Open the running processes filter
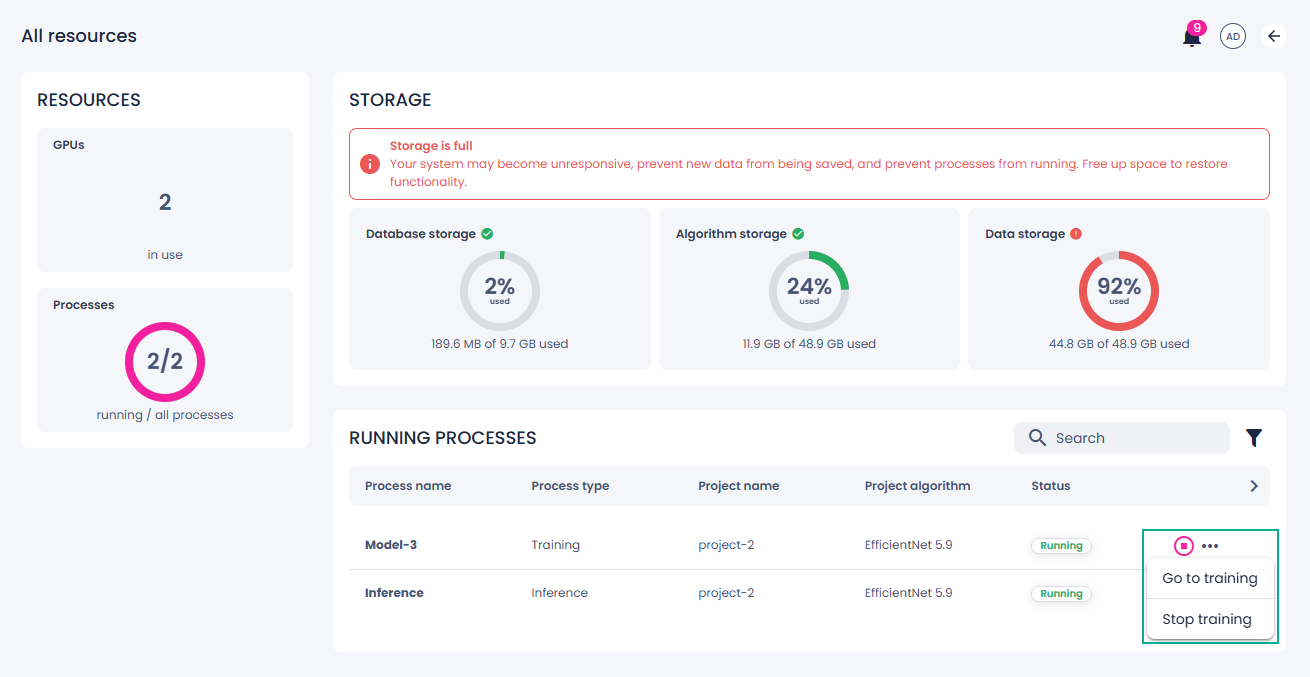The width and height of the screenshot is (1310, 677). click(1254, 438)
